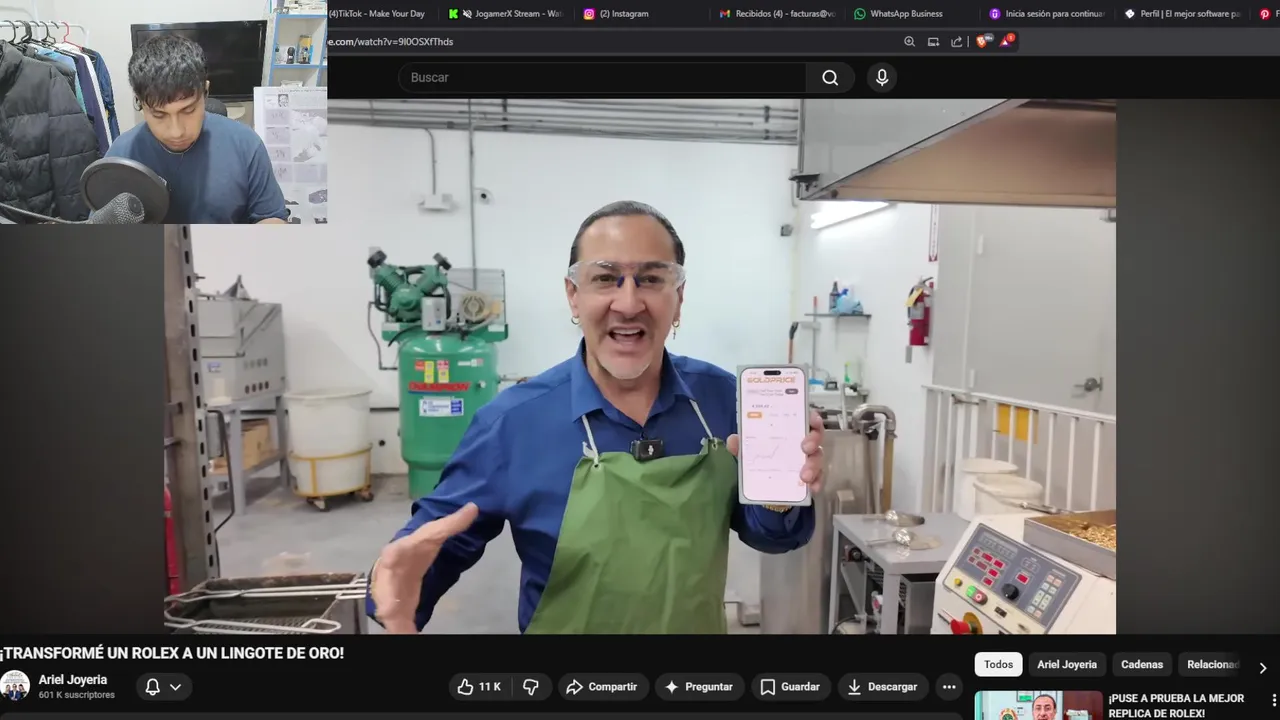
Task: Open Inicia sesión para continuar tab
Action: tap(1046, 14)
